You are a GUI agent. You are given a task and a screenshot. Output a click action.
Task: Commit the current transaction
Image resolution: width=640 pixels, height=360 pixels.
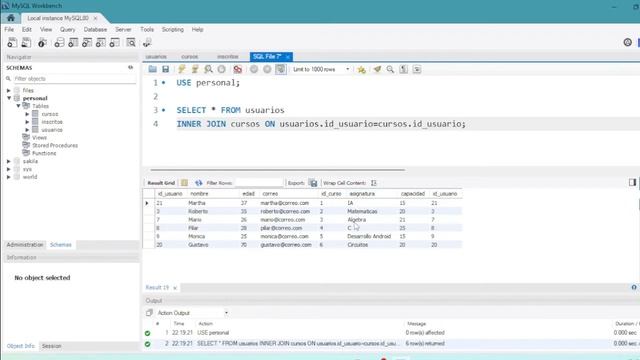[254, 69]
